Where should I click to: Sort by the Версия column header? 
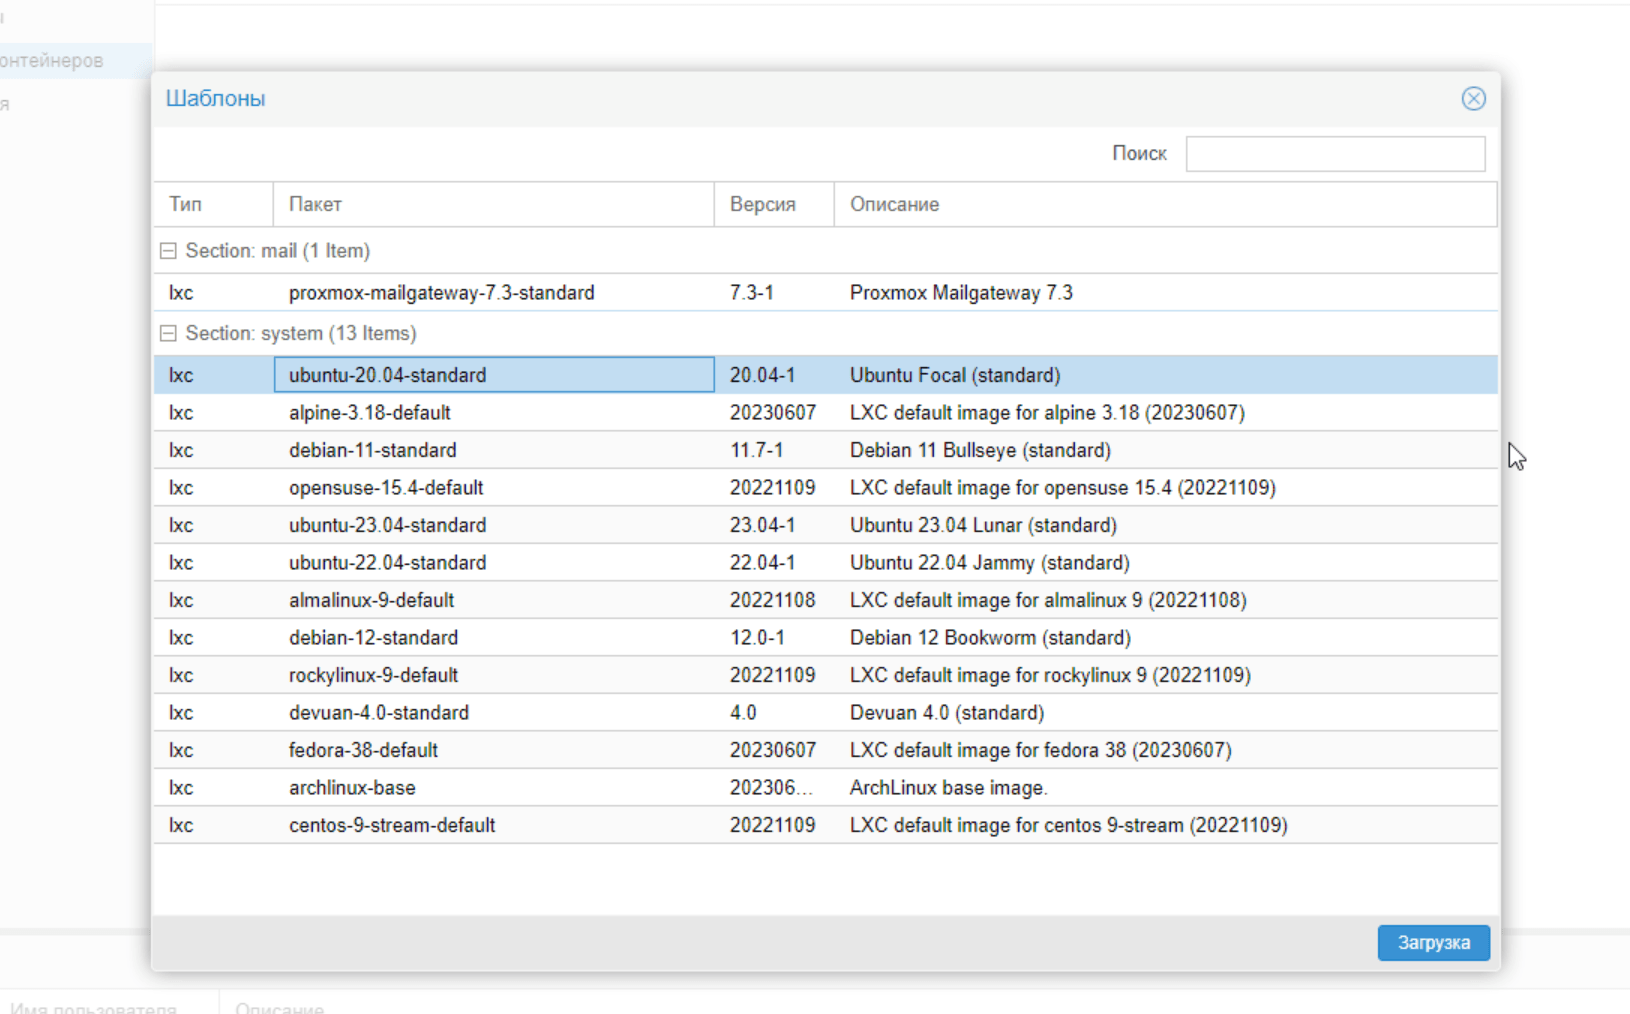[774, 204]
